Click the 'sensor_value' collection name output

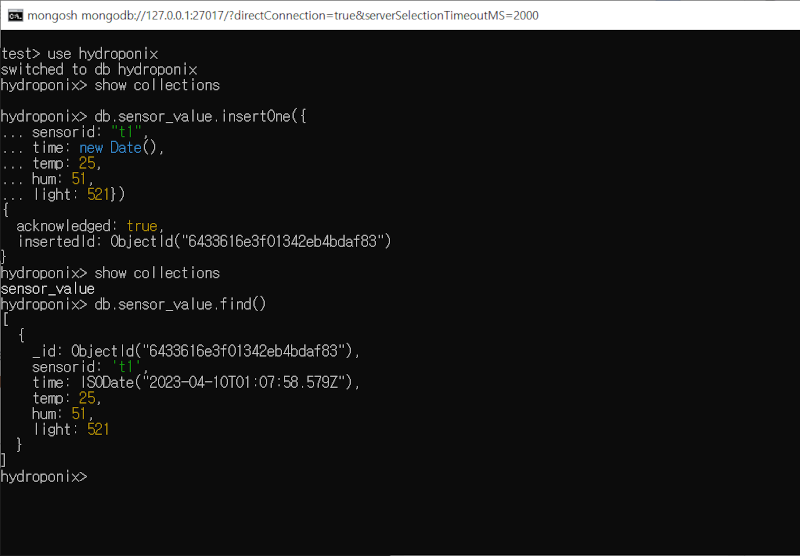pyautogui.click(x=47, y=289)
